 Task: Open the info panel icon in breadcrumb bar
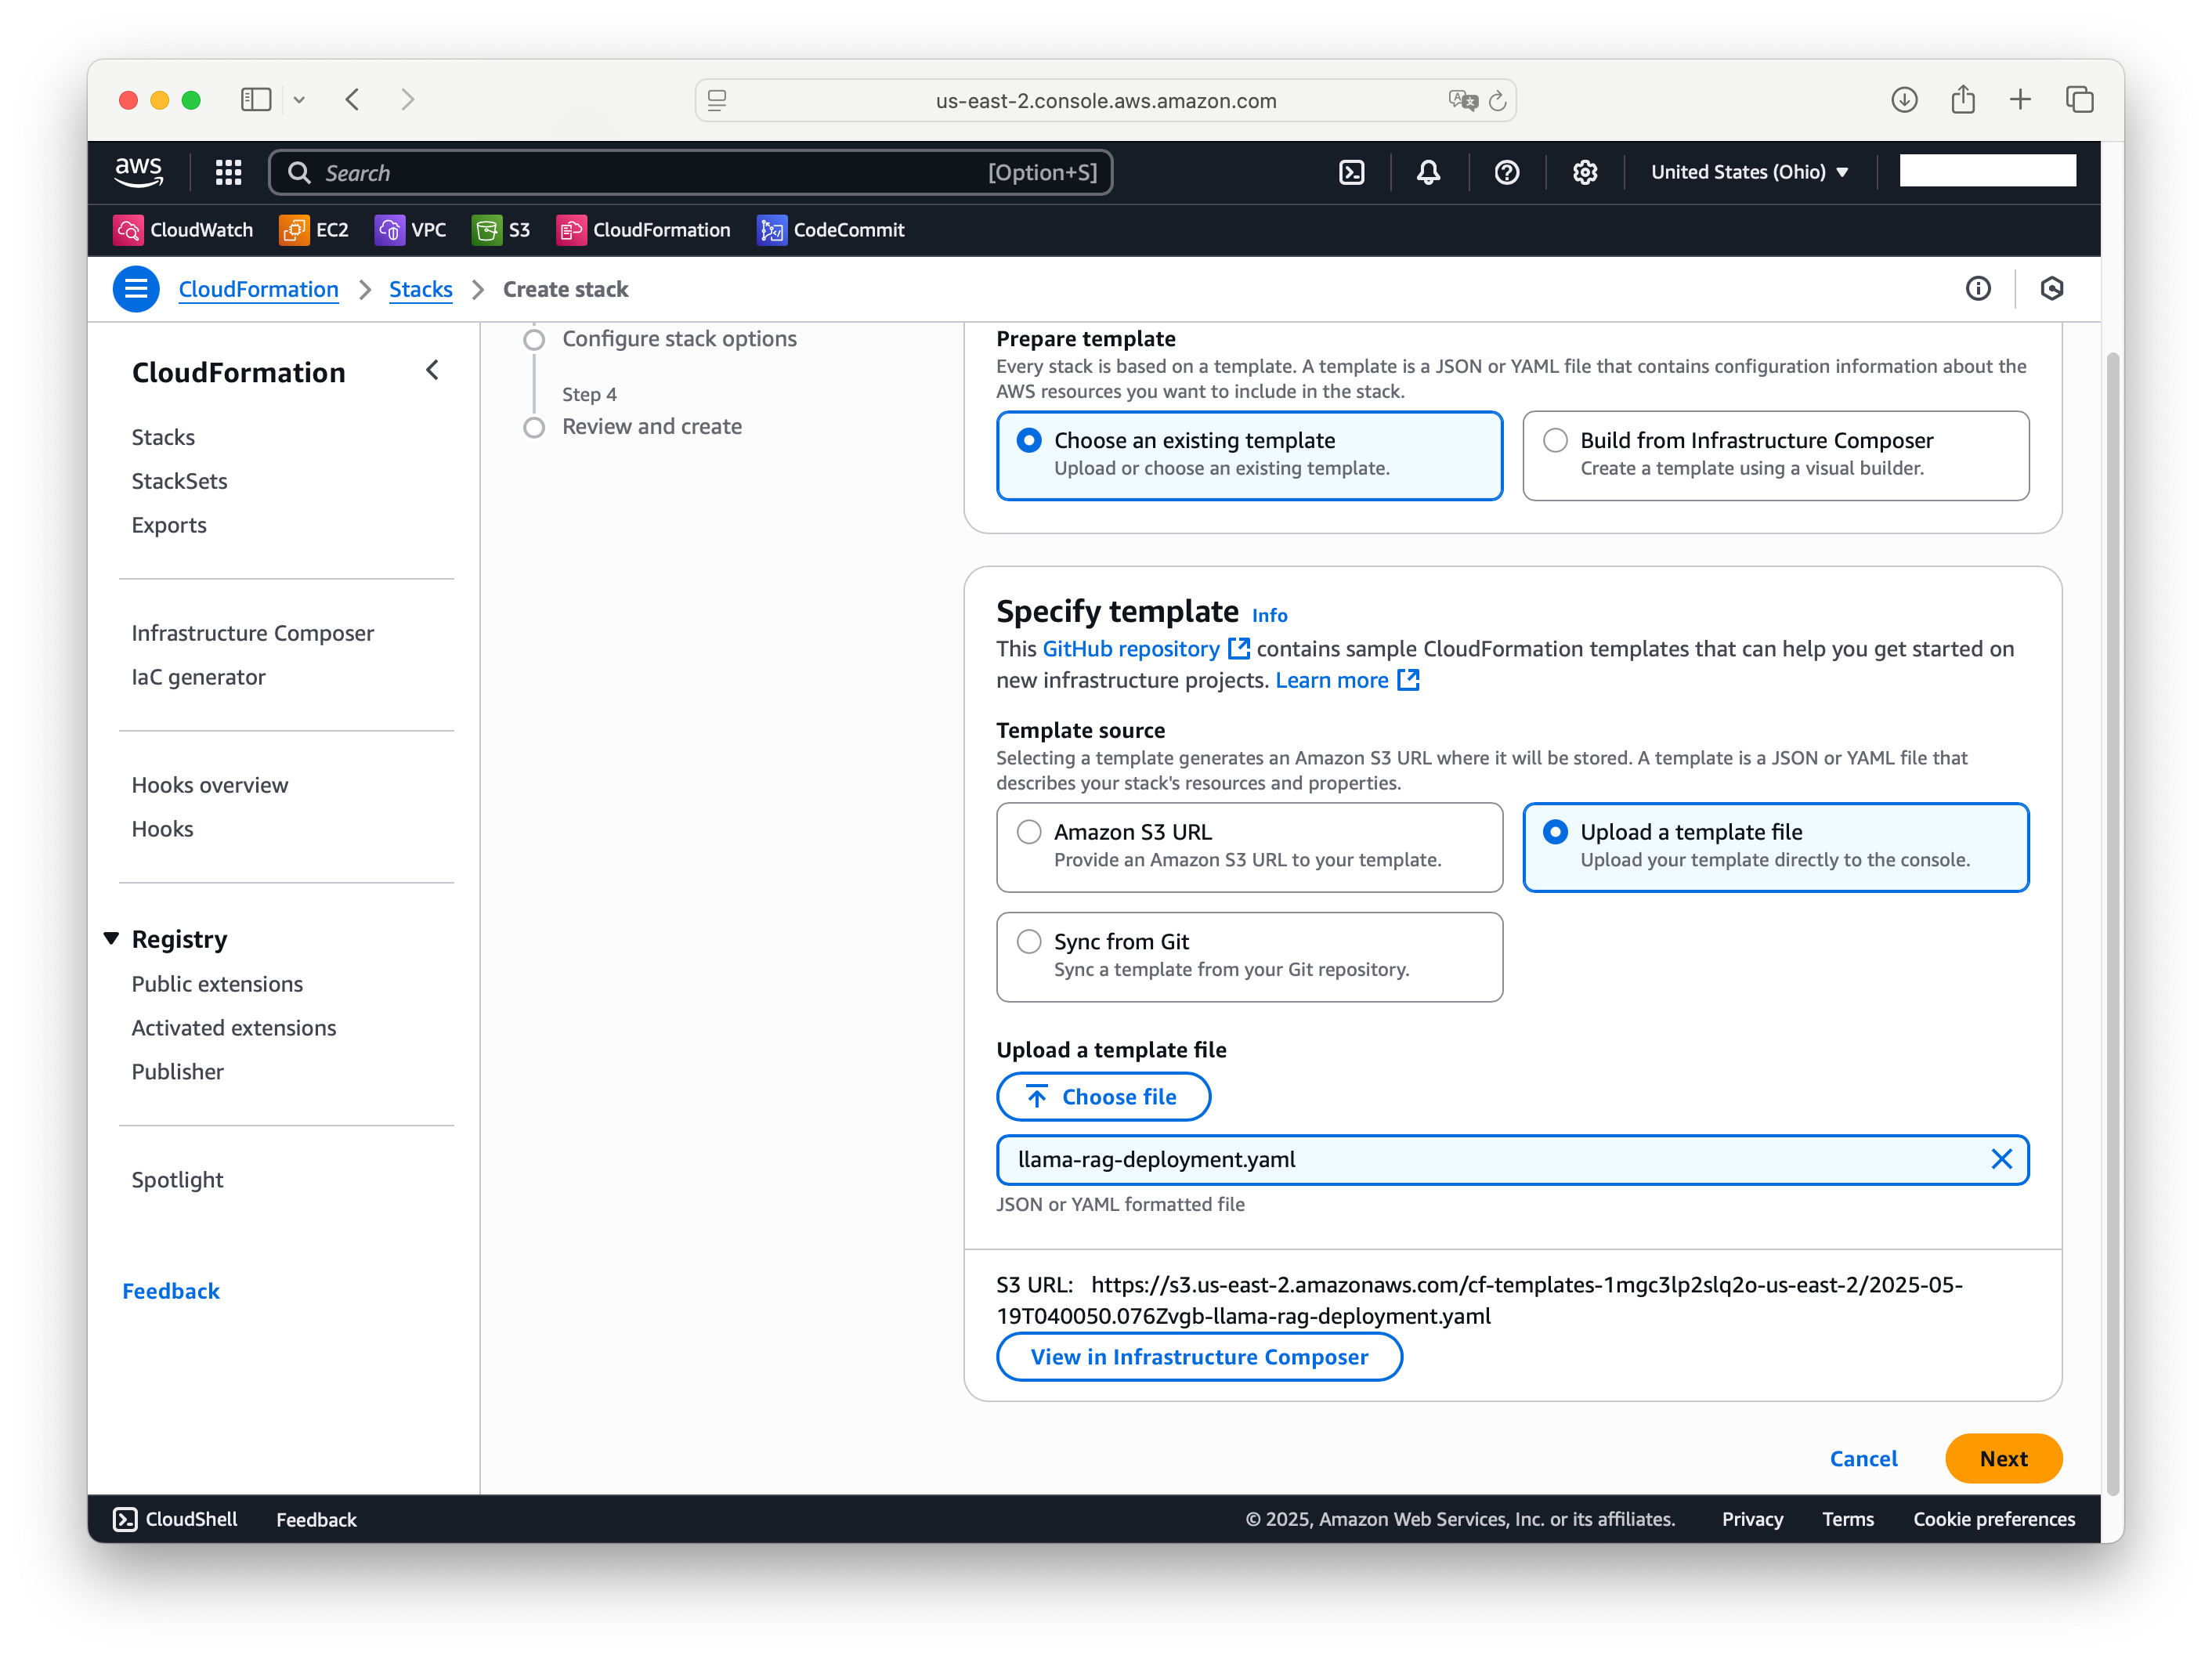point(1977,289)
